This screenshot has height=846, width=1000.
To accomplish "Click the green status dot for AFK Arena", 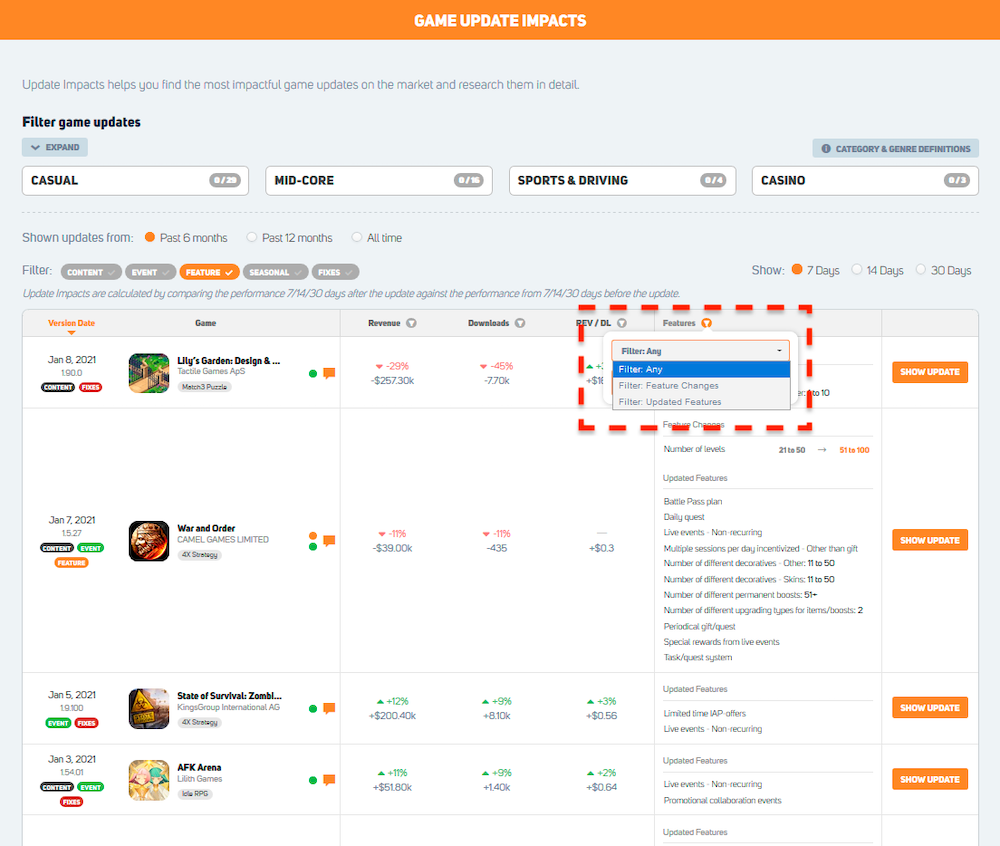I will click(313, 780).
